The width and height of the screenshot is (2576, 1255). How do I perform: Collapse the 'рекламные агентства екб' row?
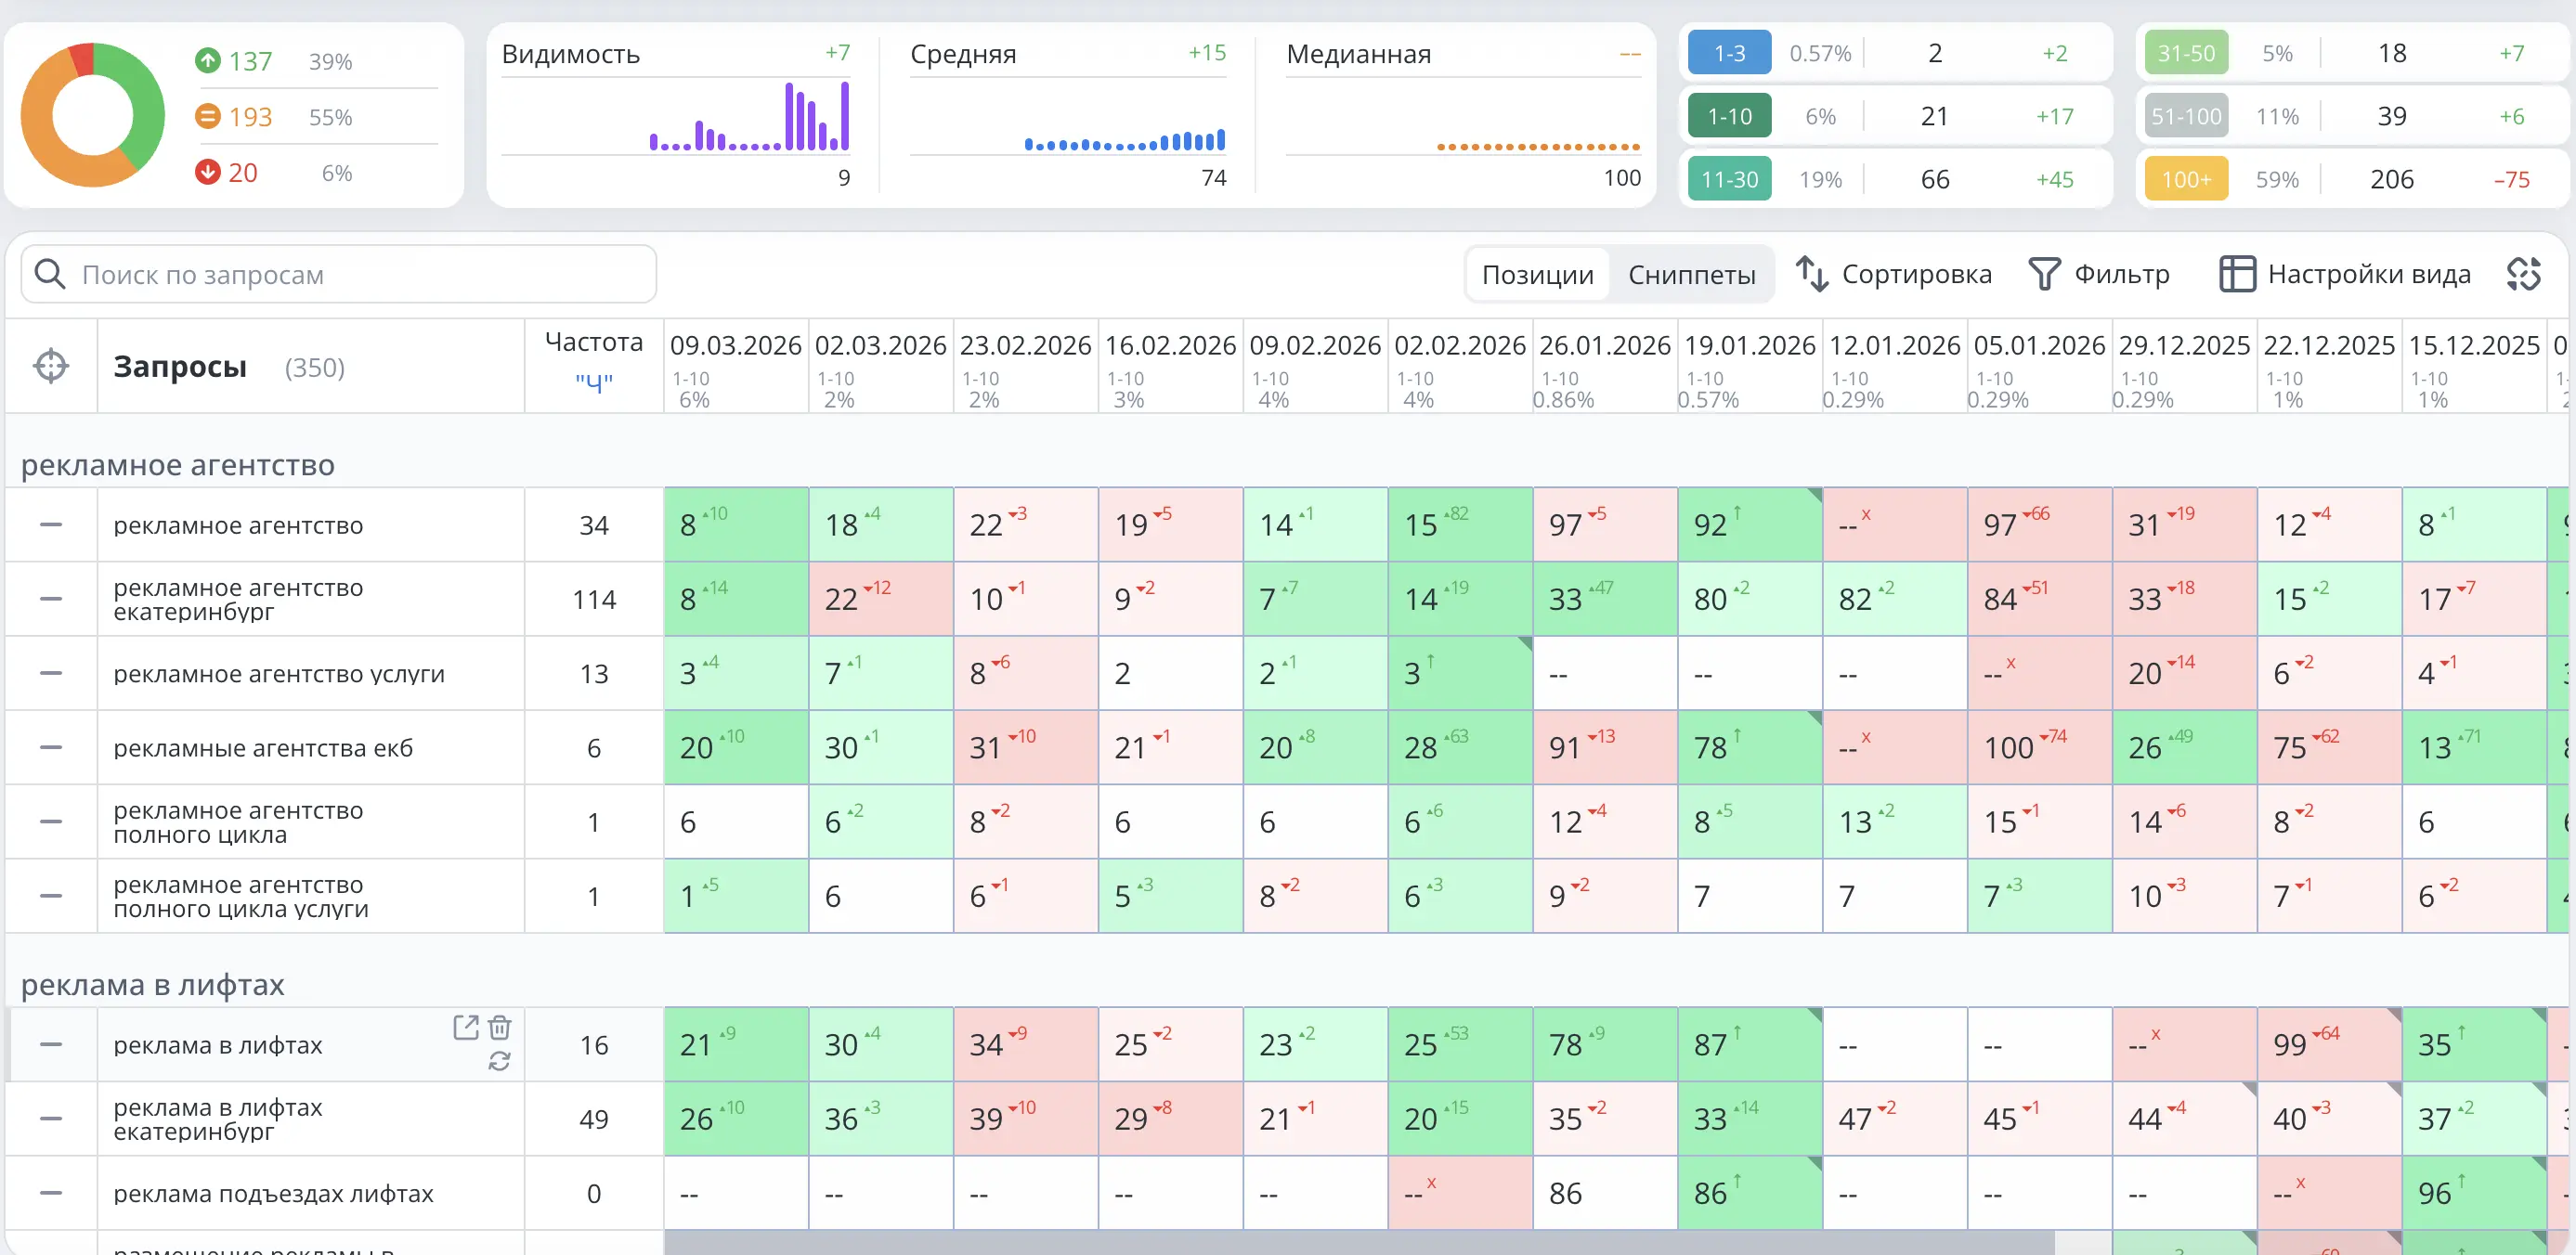51,748
